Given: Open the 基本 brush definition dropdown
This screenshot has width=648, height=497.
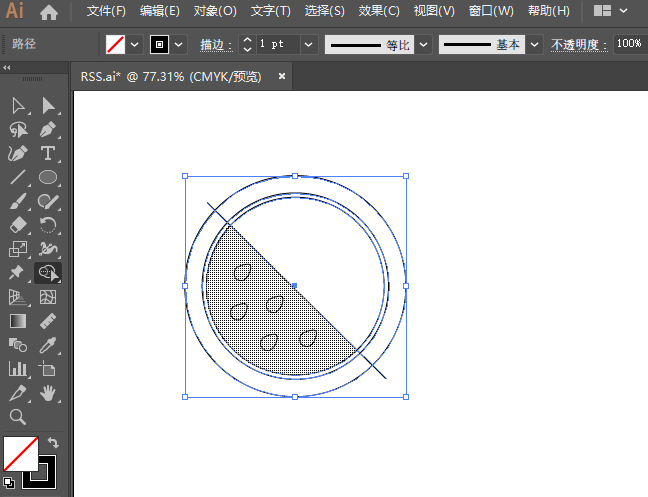Looking at the screenshot, I should [533, 45].
